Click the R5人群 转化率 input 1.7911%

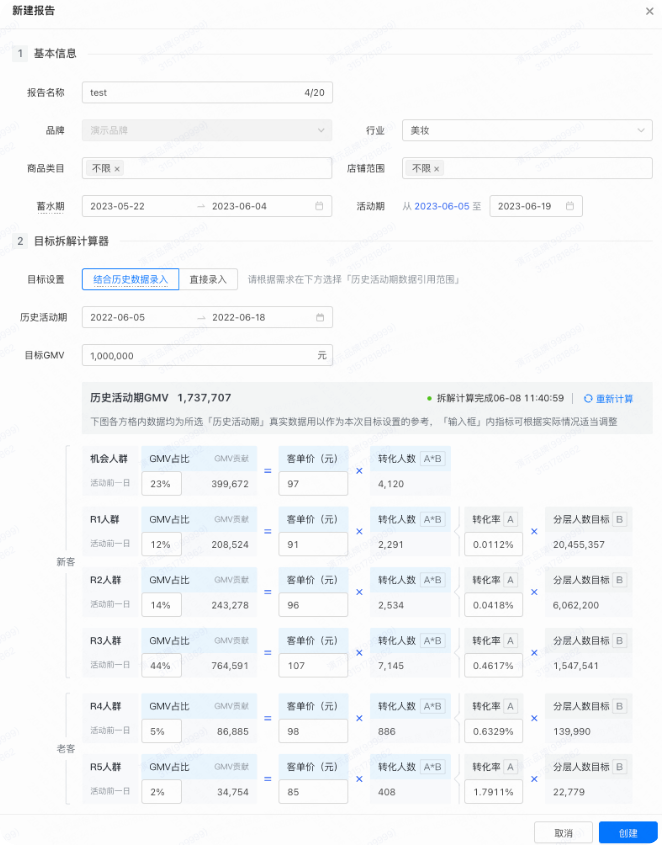pyautogui.click(x=493, y=792)
